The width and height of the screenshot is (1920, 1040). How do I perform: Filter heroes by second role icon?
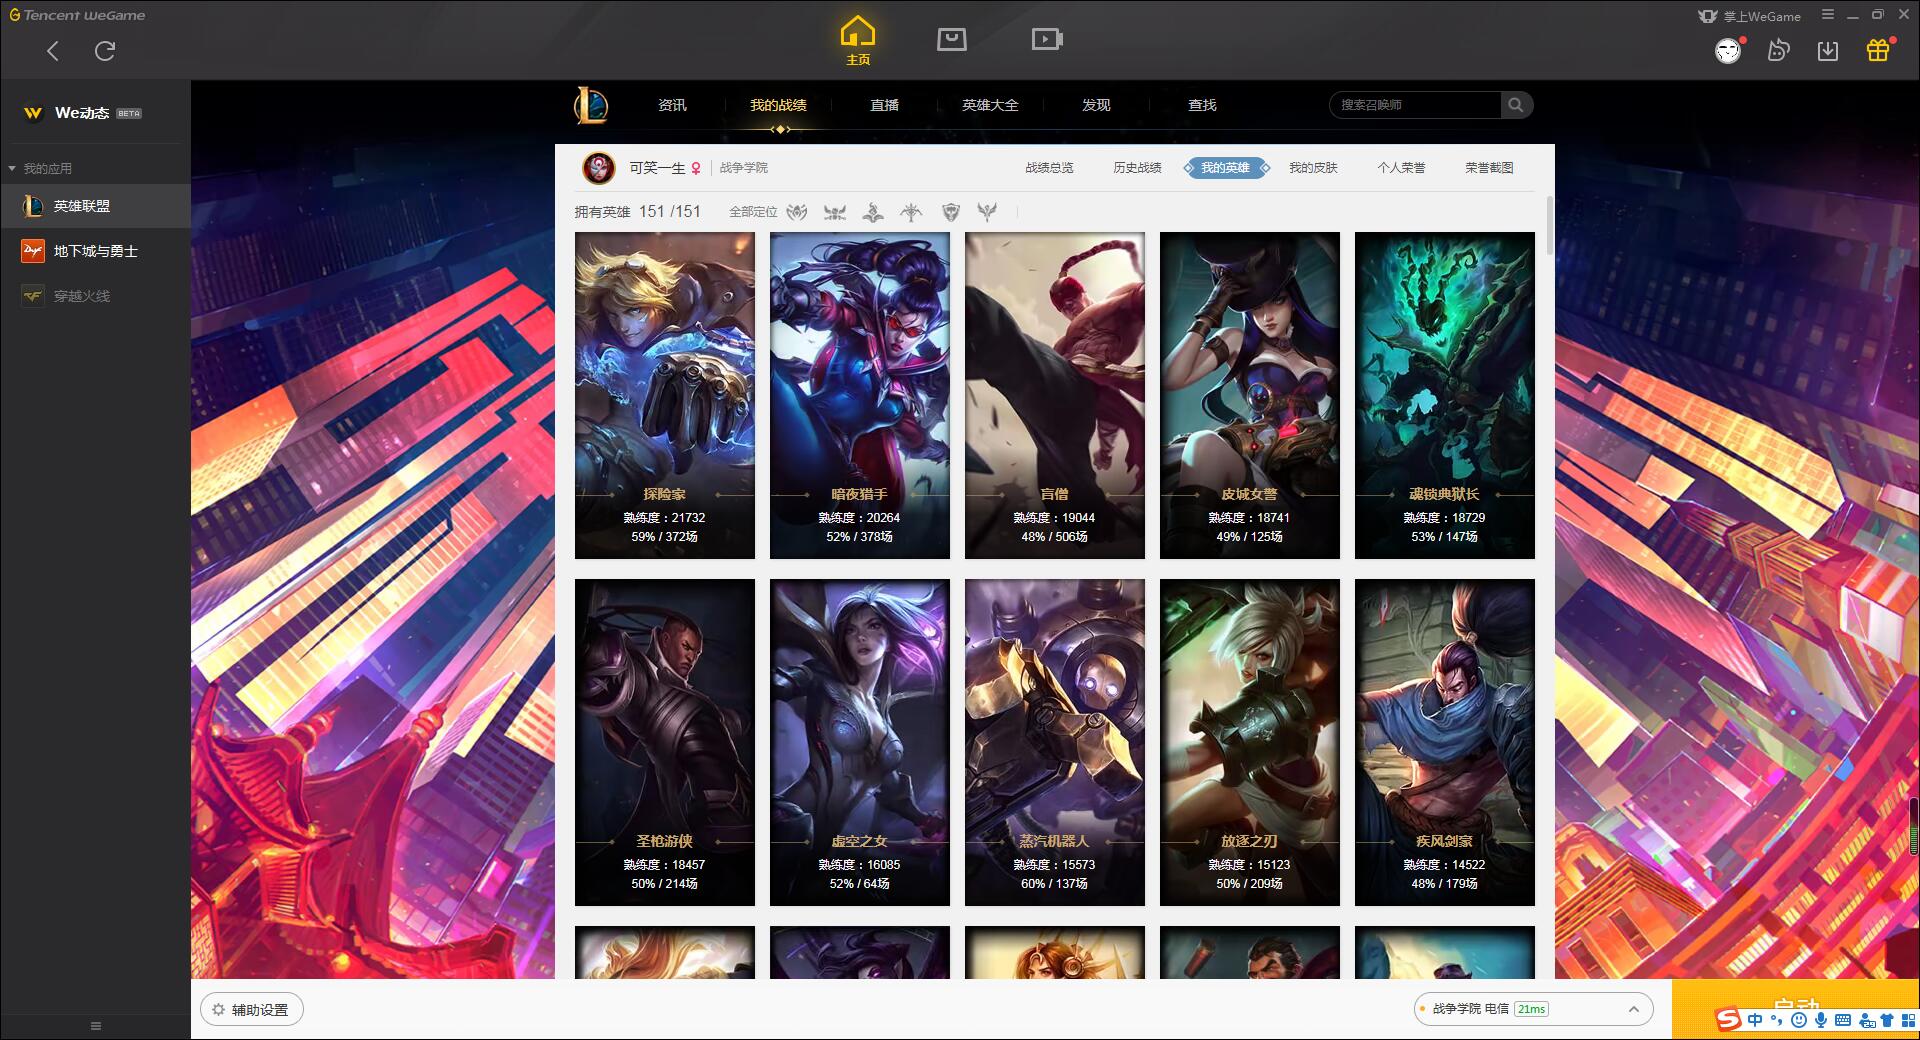pyautogui.click(x=835, y=212)
